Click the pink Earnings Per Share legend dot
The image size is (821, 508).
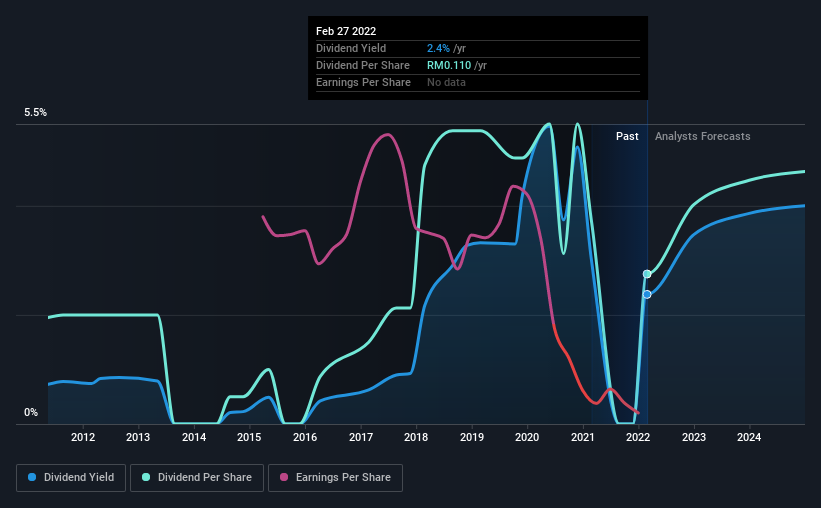284,478
